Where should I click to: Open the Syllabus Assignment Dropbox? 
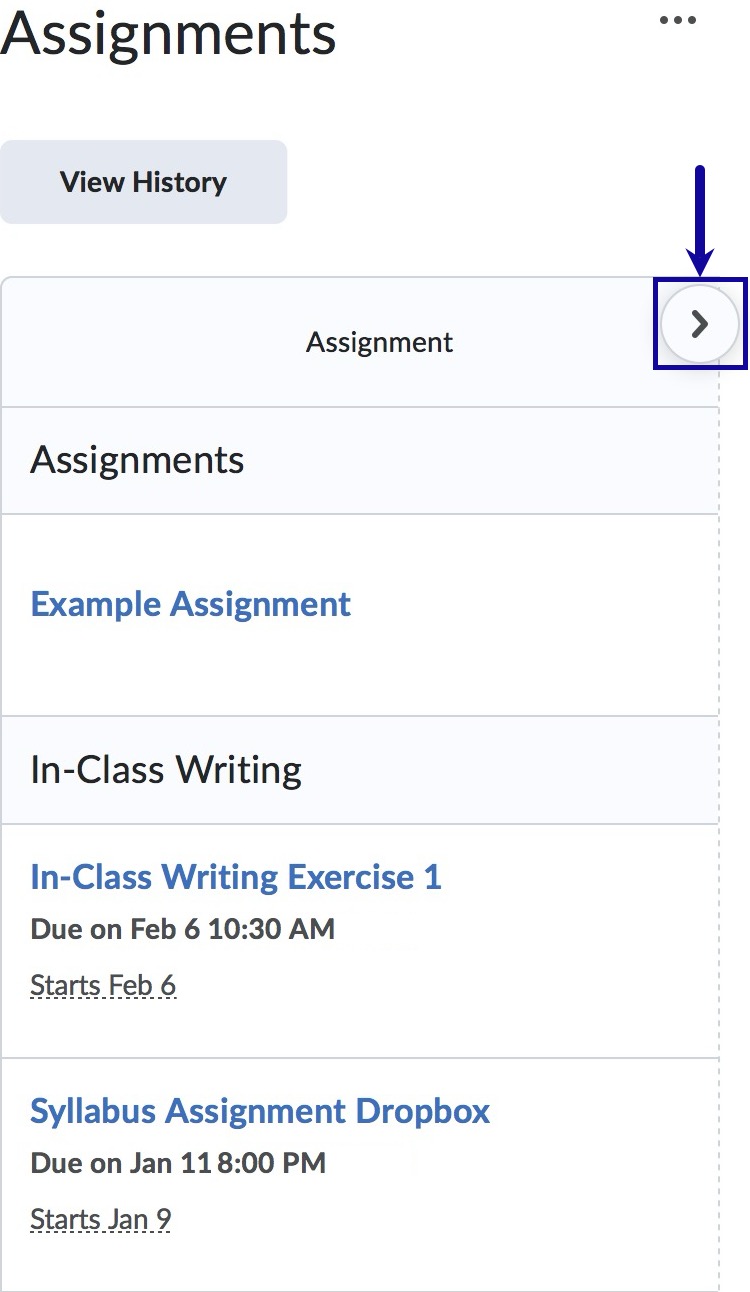[260, 1110]
